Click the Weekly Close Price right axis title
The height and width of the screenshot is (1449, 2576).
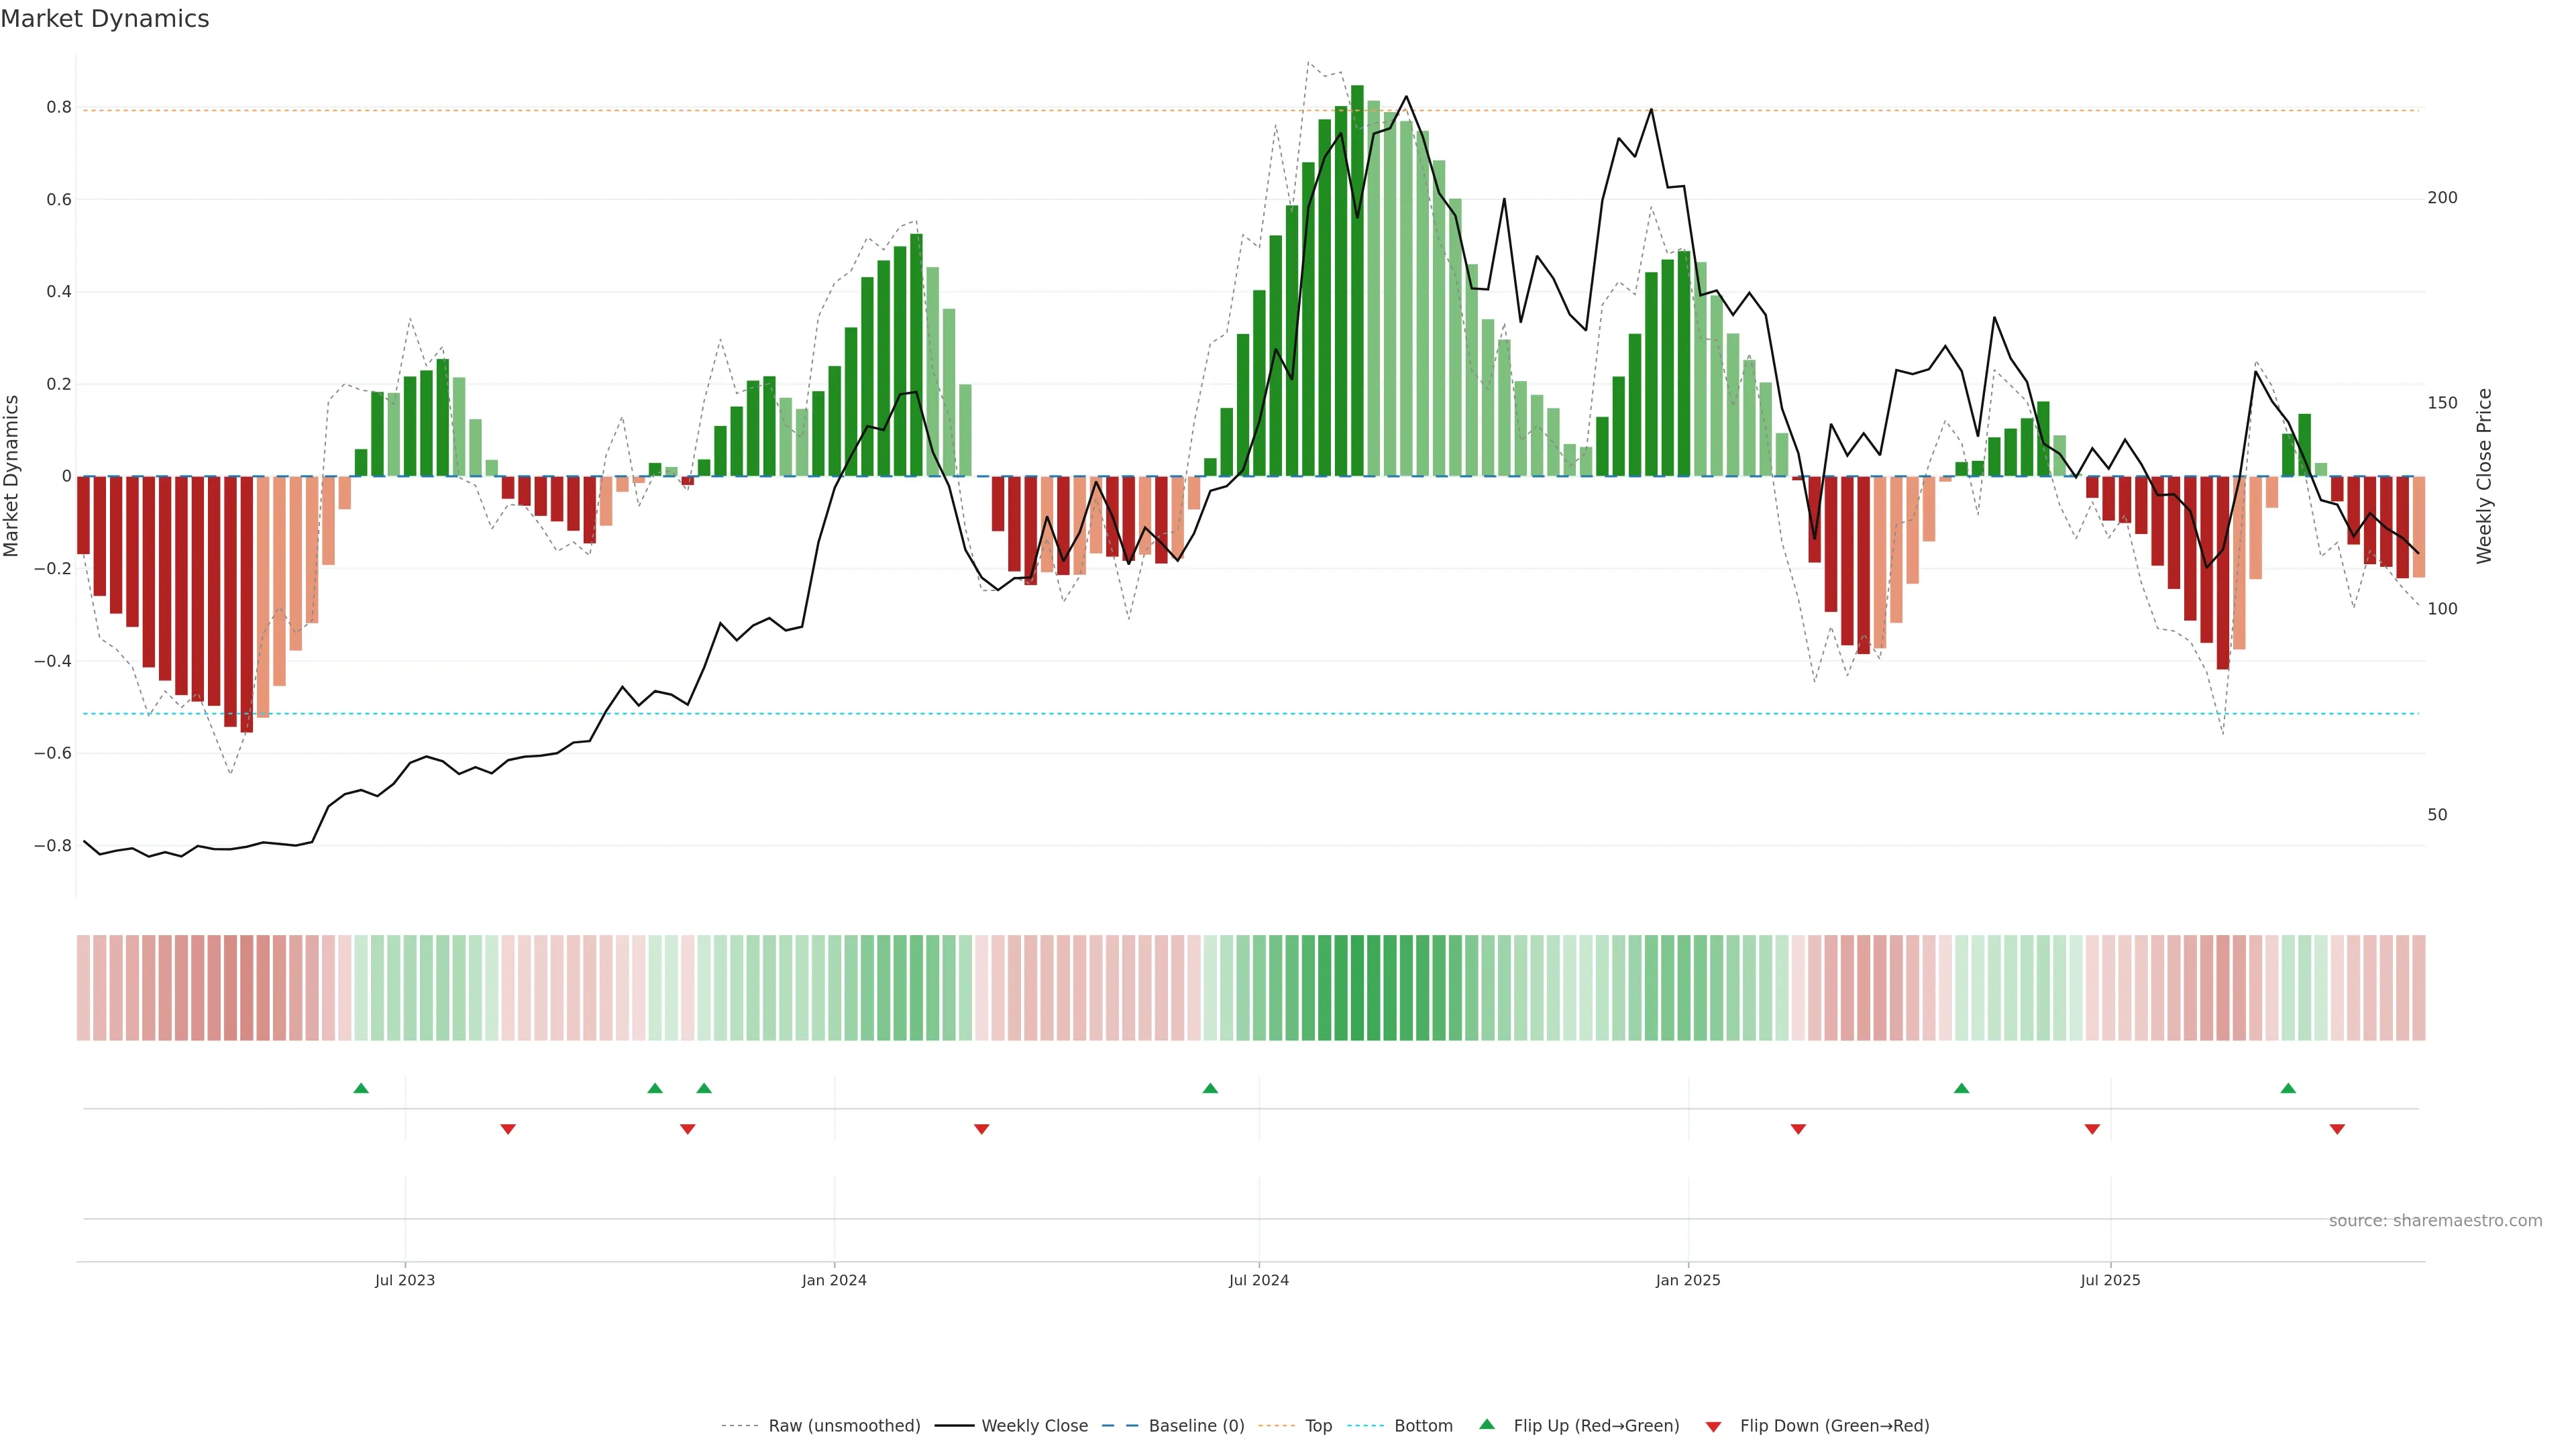click(x=2484, y=476)
